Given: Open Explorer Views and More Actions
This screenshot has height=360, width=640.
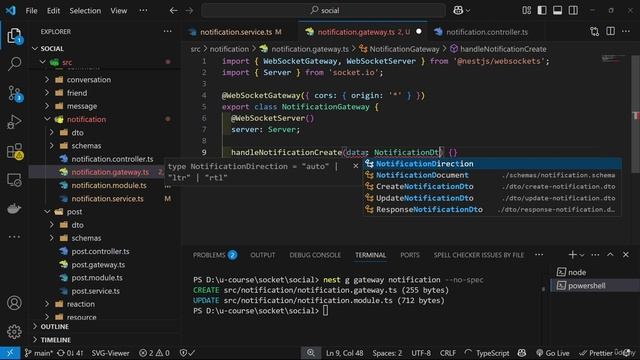Looking at the screenshot, I should point(167,31).
